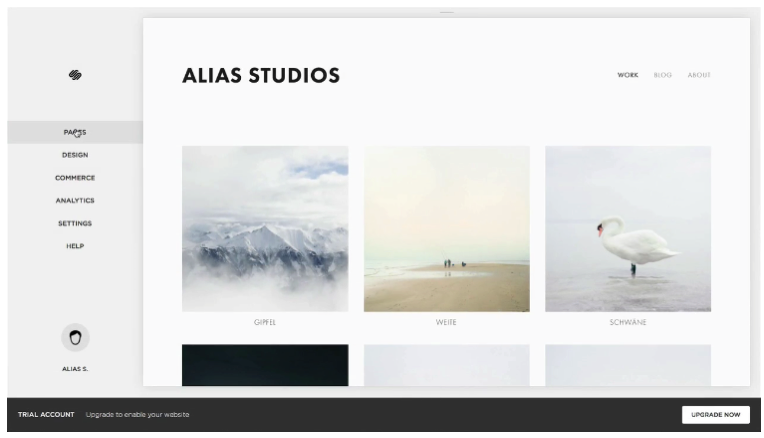
Task: Open the Design section
Action: pyautogui.click(x=75, y=155)
